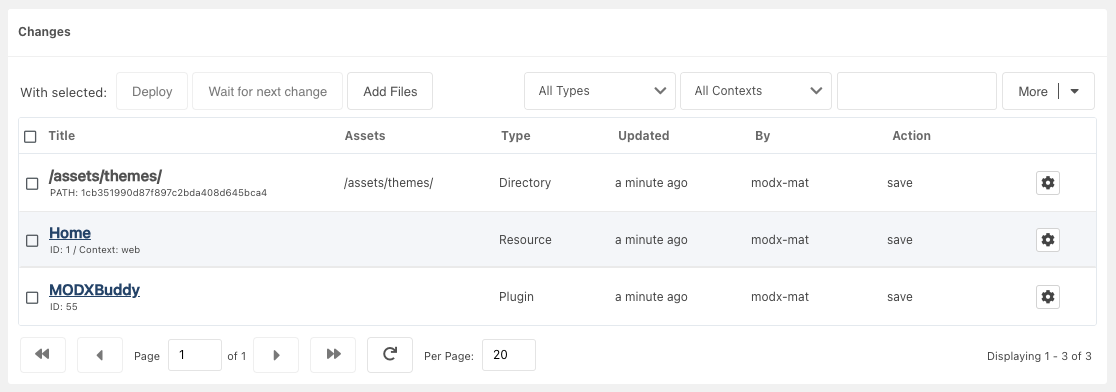The height and width of the screenshot is (392, 1116).
Task: Go to first page
Action: click(43, 355)
